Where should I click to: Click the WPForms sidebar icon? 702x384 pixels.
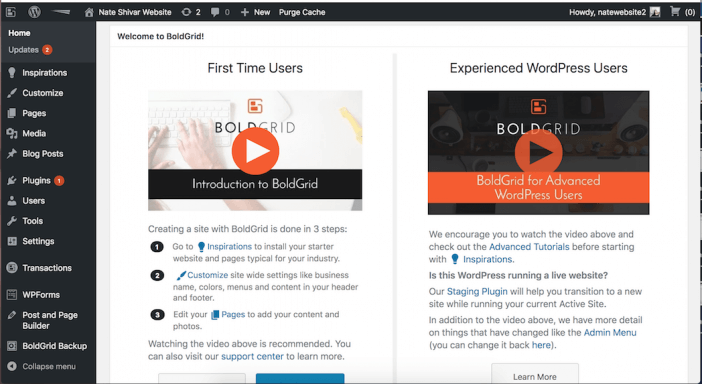pos(12,294)
